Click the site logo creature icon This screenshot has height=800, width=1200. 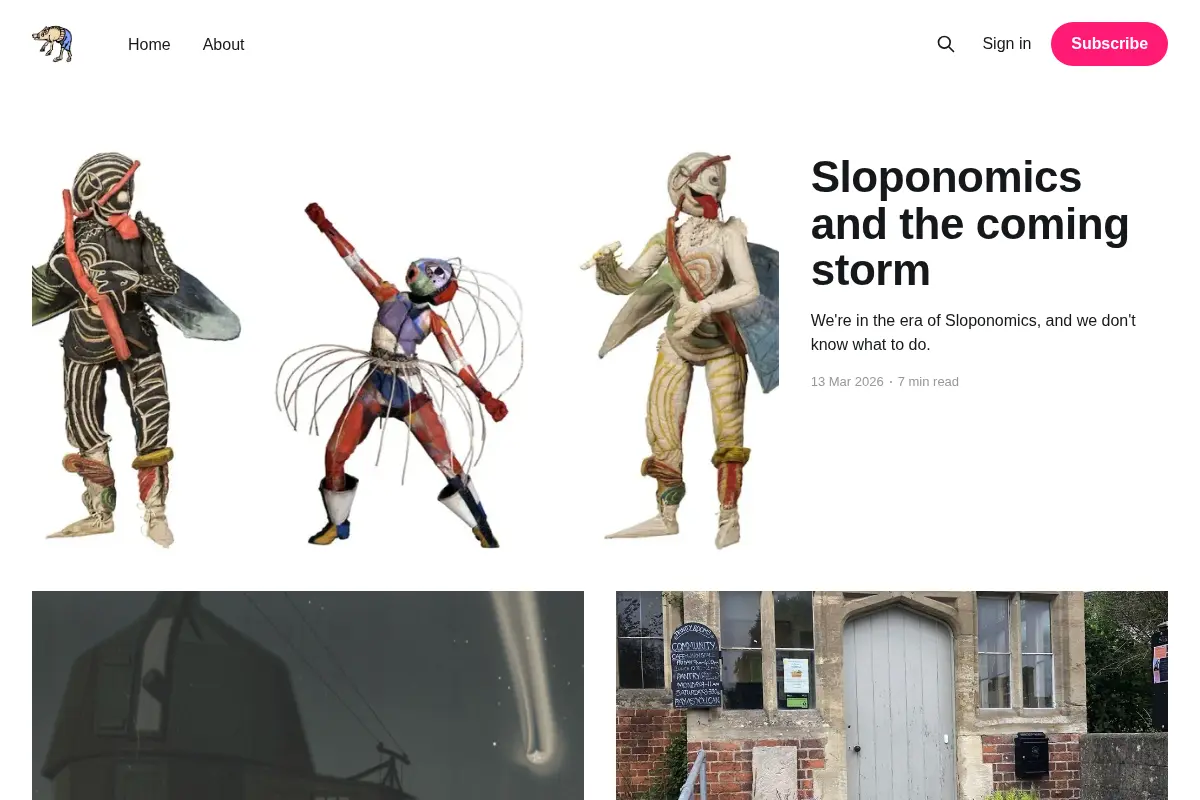coord(53,44)
